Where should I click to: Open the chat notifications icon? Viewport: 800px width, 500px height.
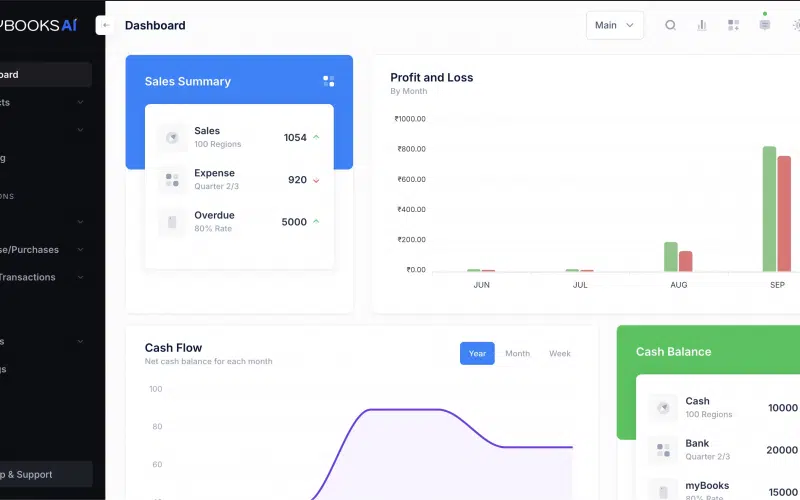pyautogui.click(x=765, y=25)
